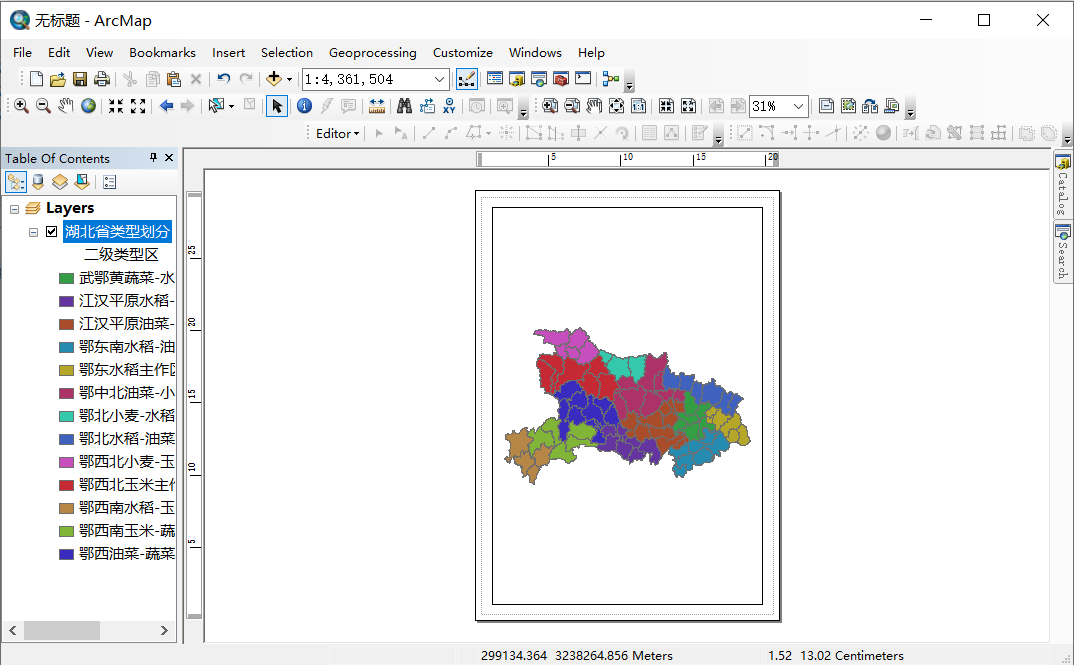Toggle the Editor Toolbar button

[x=466, y=79]
